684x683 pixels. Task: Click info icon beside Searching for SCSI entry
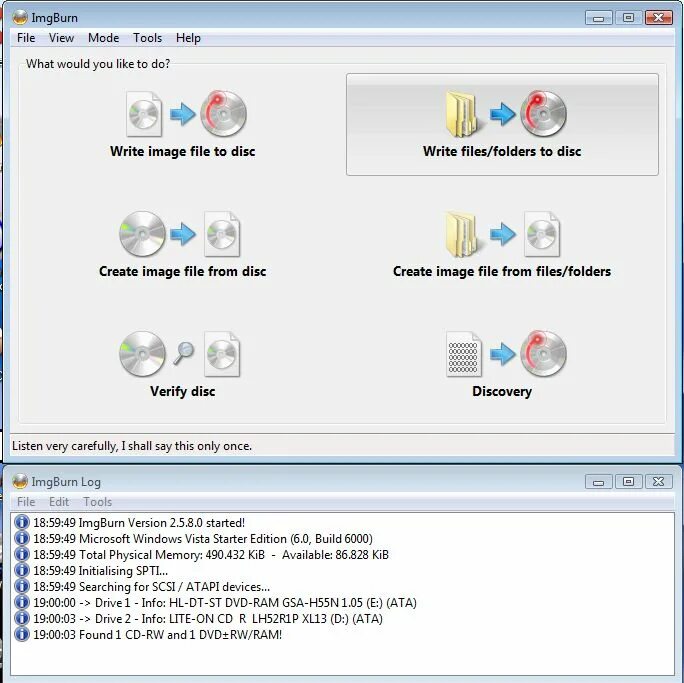pyautogui.click(x=21, y=586)
